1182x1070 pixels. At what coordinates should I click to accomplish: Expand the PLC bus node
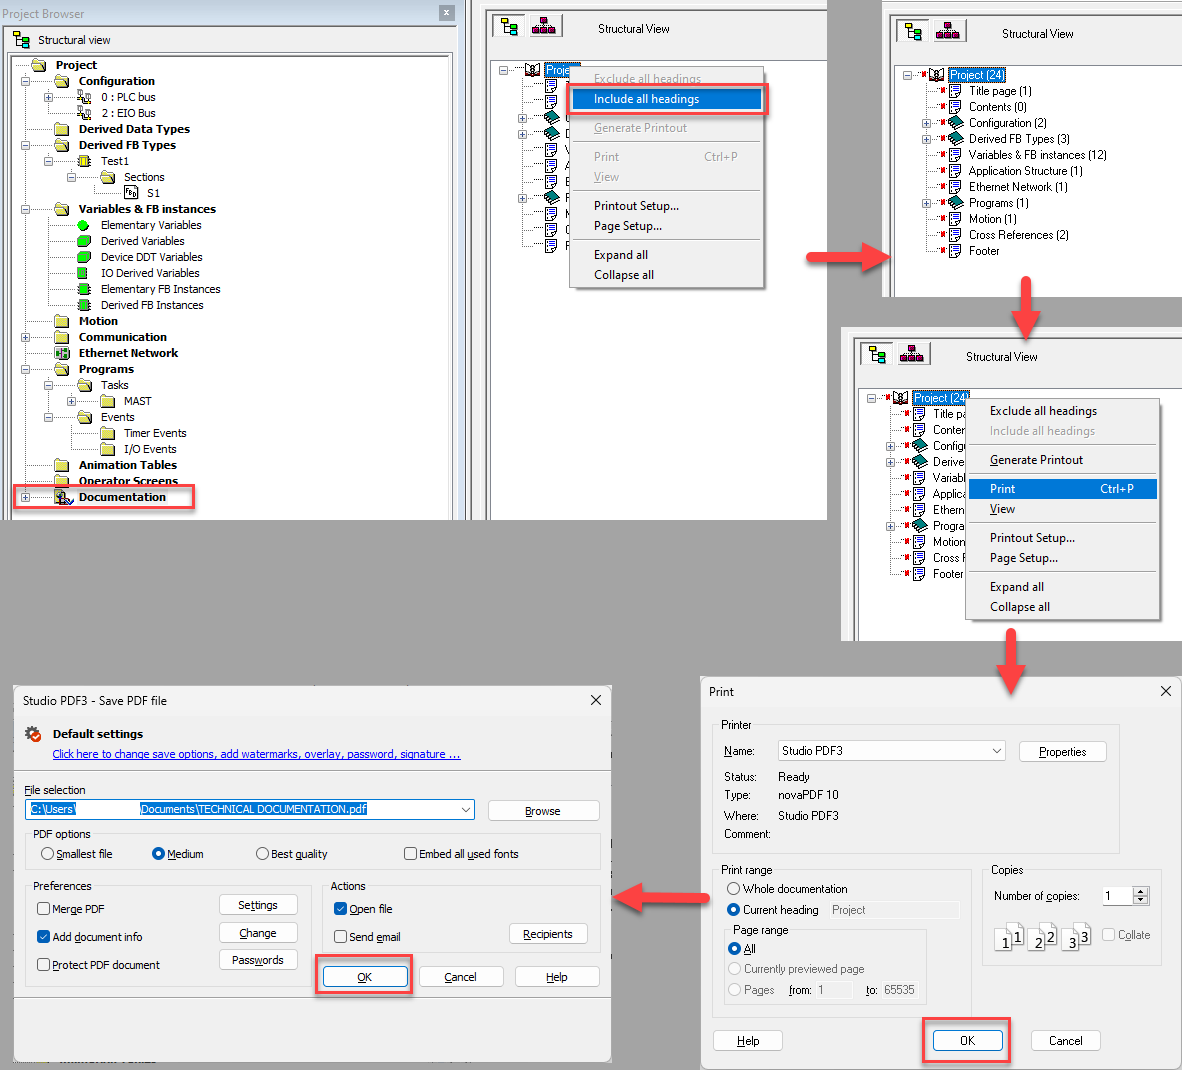[x=48, y=97]
